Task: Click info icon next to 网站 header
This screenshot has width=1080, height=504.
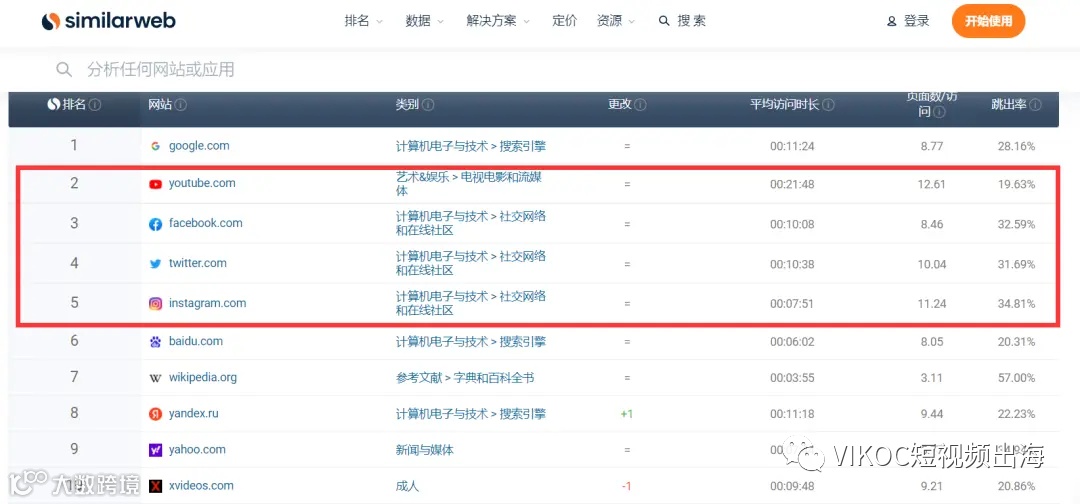Action: [180, 105]
